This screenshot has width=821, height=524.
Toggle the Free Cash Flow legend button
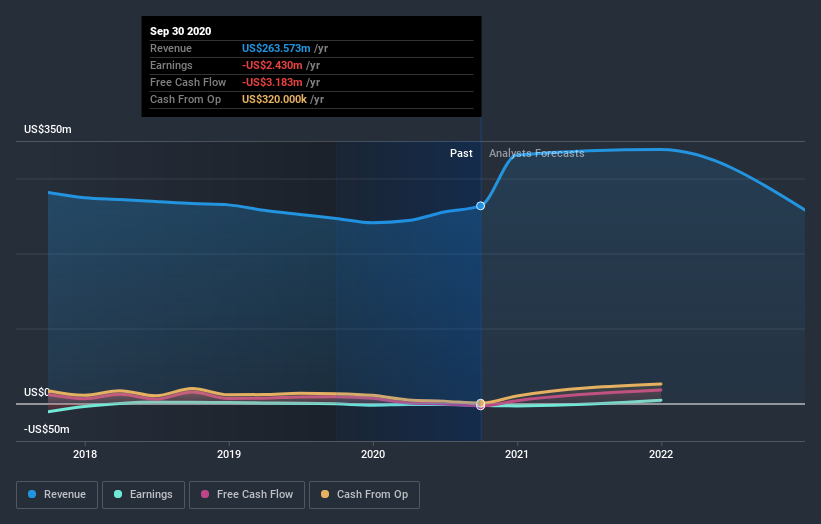[x=247, y=495]
